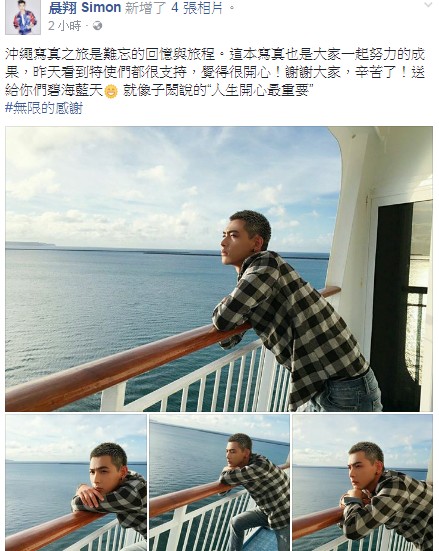Image resolution: width=439 pixels, height=551 pixels.
Task: Open the bottom-left thumbnail photo
Action: click(76, 482)
